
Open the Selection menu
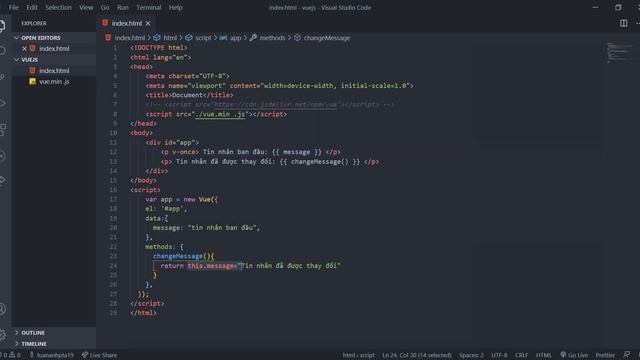(x=58, y=7)
